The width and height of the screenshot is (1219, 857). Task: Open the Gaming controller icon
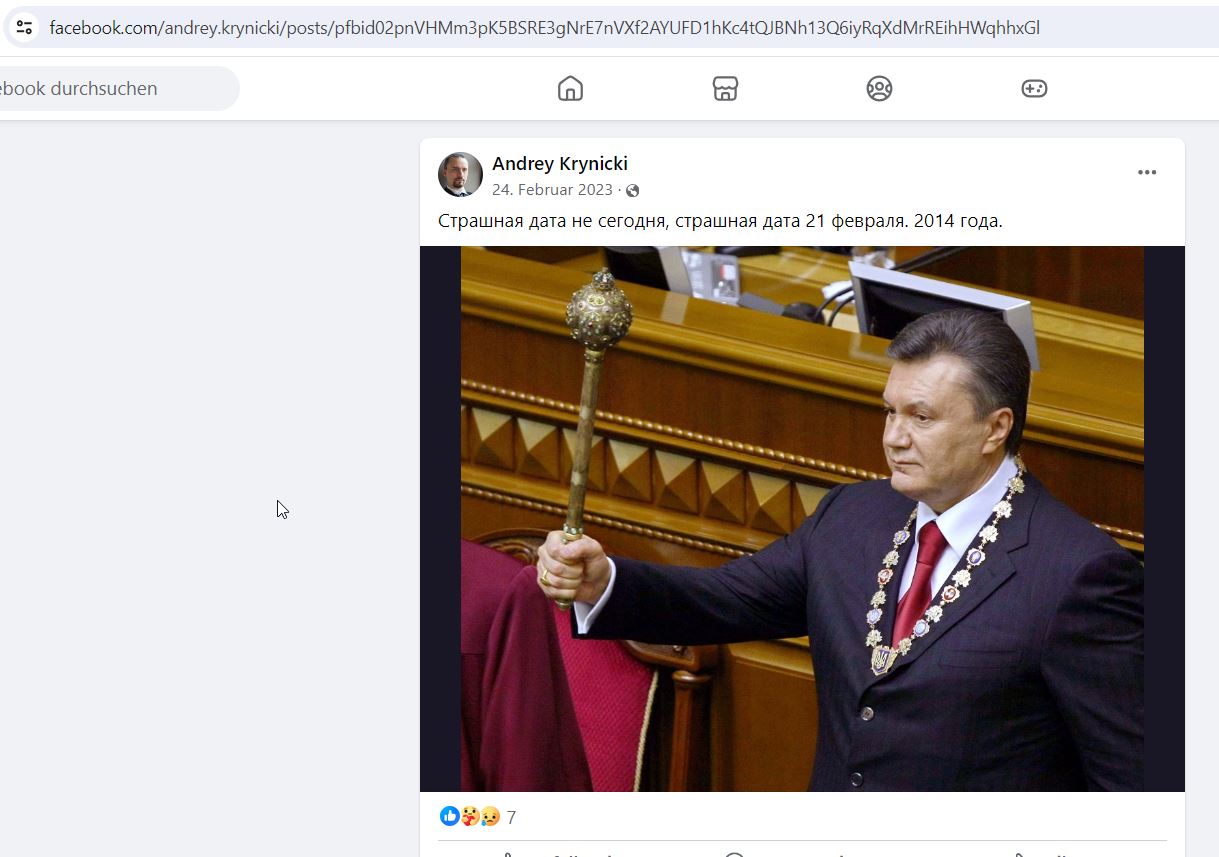click(1034, 88)
